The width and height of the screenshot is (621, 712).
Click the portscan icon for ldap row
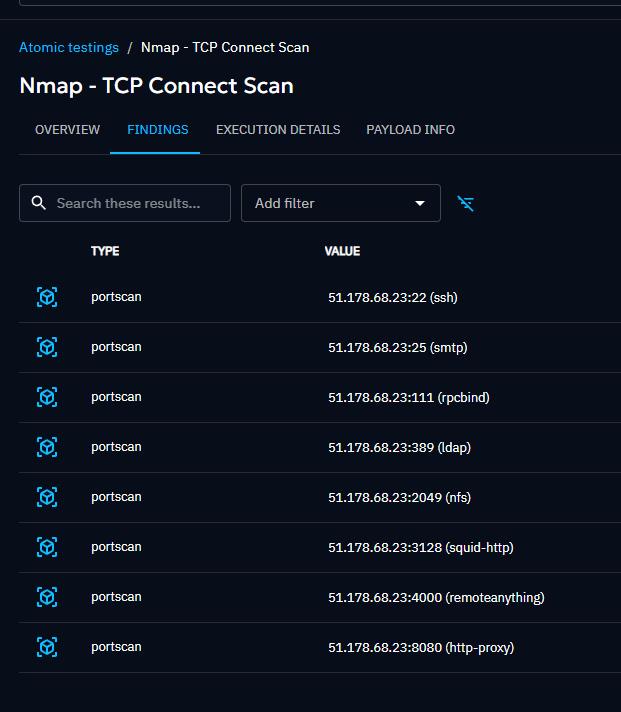click(47, 447)
